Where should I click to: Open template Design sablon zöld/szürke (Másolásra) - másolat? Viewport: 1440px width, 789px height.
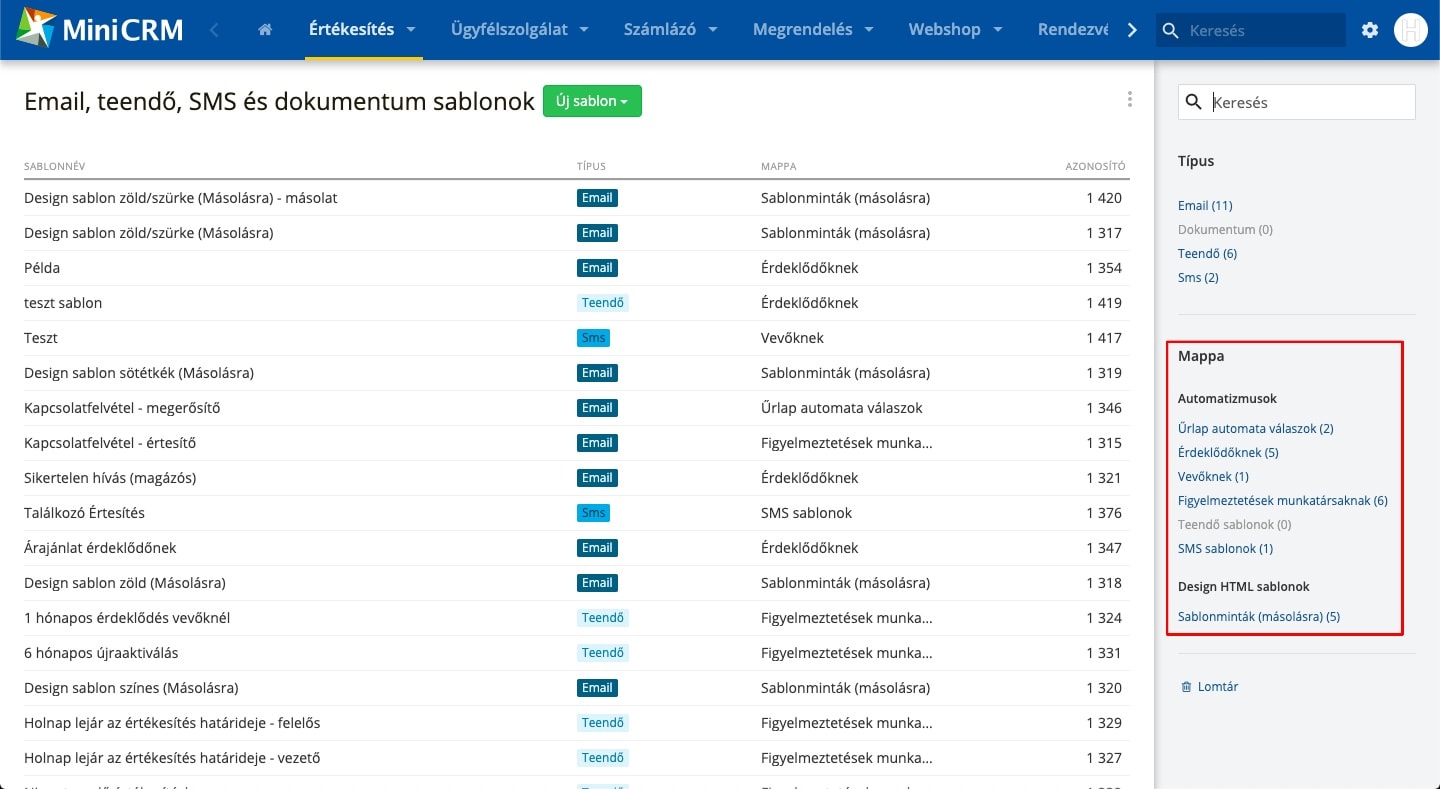click(x=181, y=198)
